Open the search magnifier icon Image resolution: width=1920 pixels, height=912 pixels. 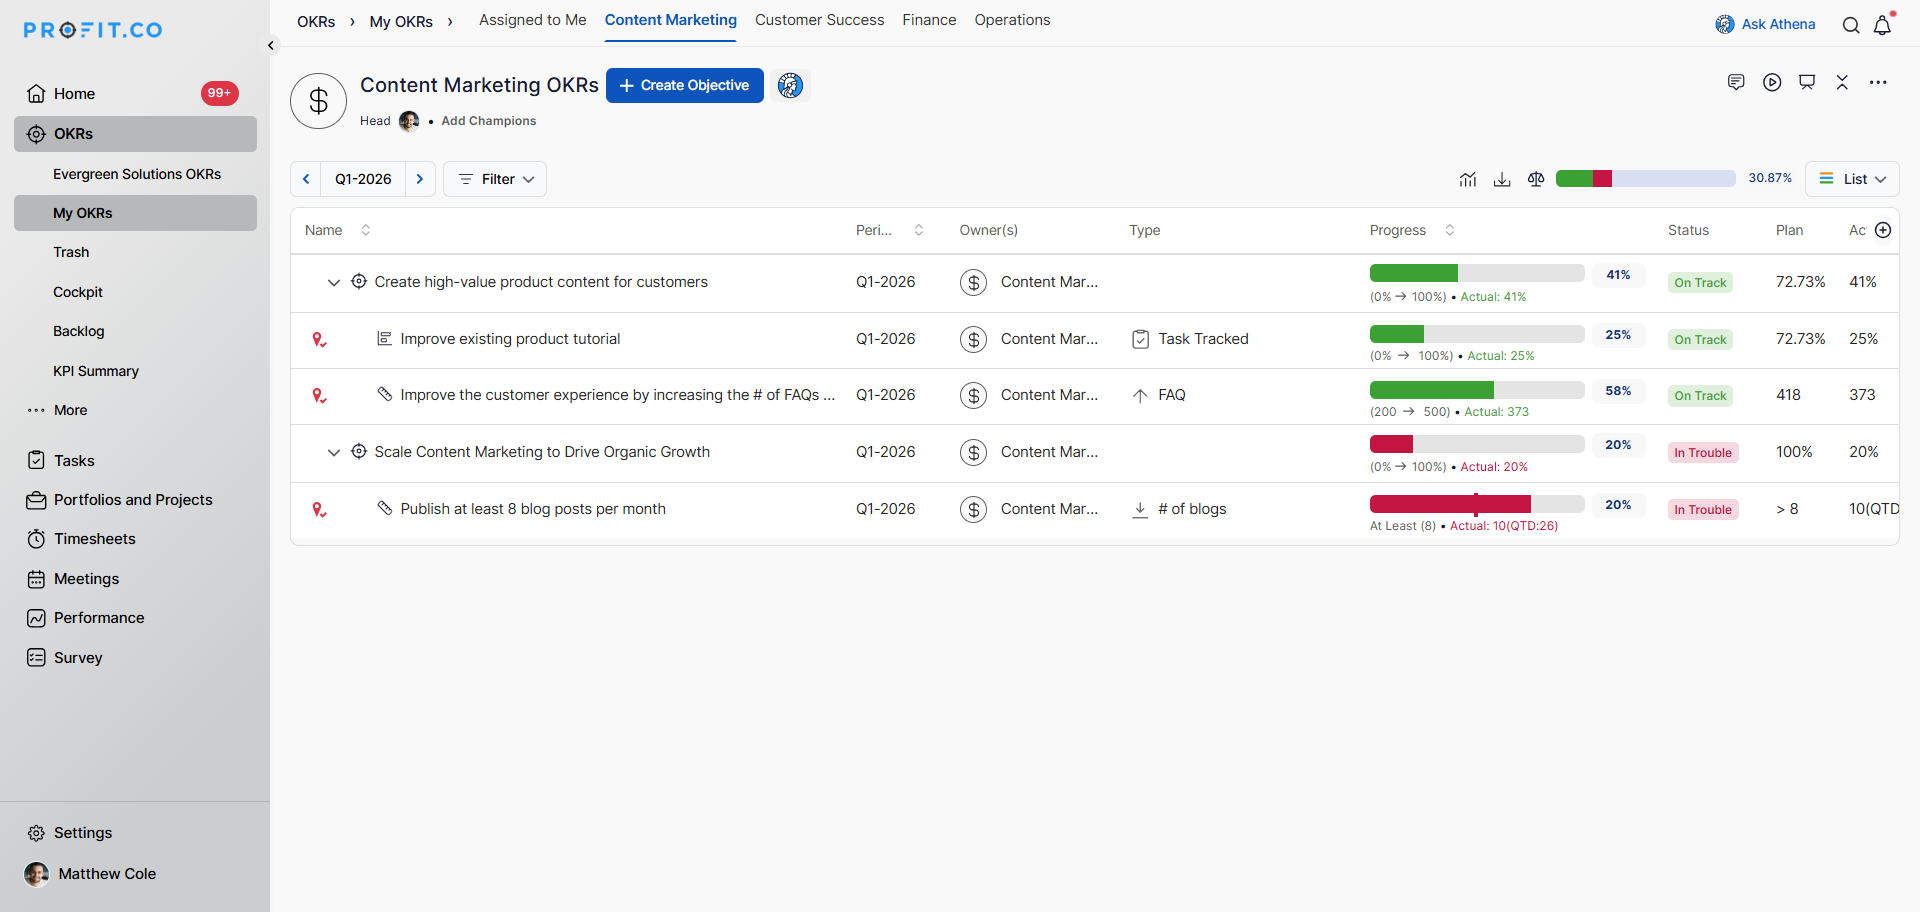1851,25
